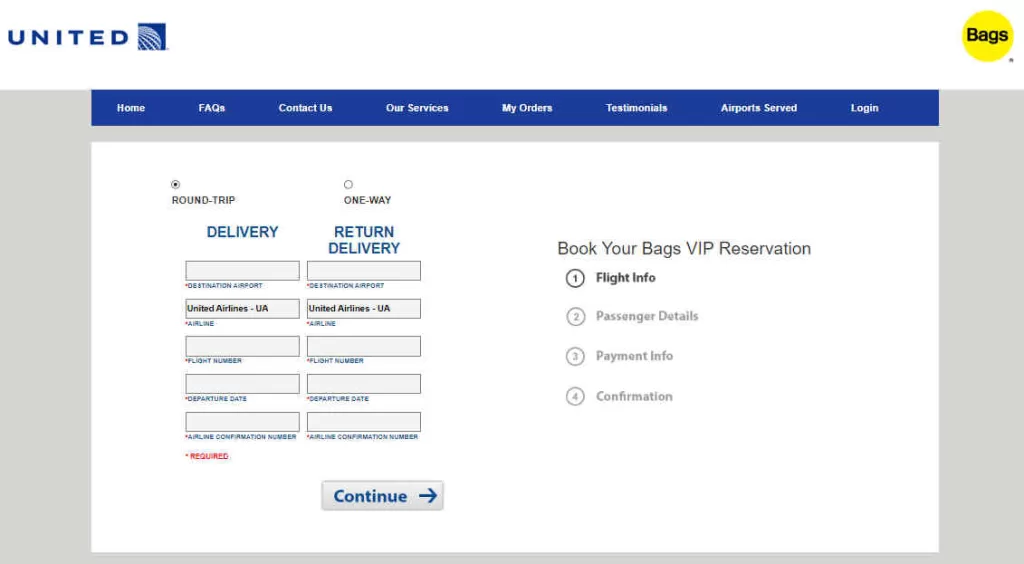The height and width of the screenshot is (564, 1024).
Task: Click the yellow Bags logo
Action: coord(986,36)
